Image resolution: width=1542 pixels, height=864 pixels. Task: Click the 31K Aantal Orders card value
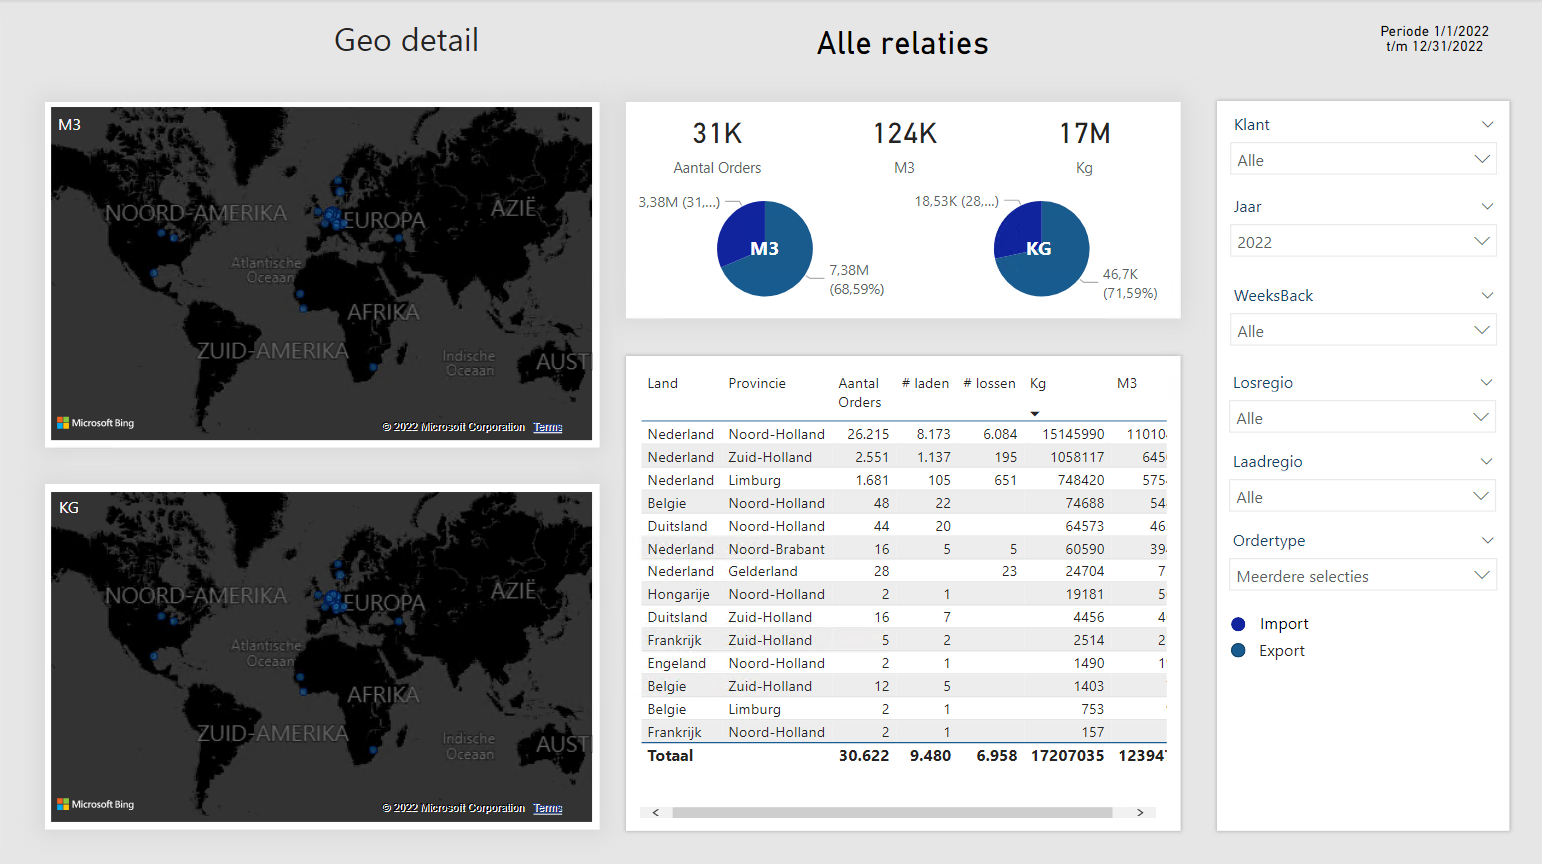pyautogui.click(x=717, y=134)
